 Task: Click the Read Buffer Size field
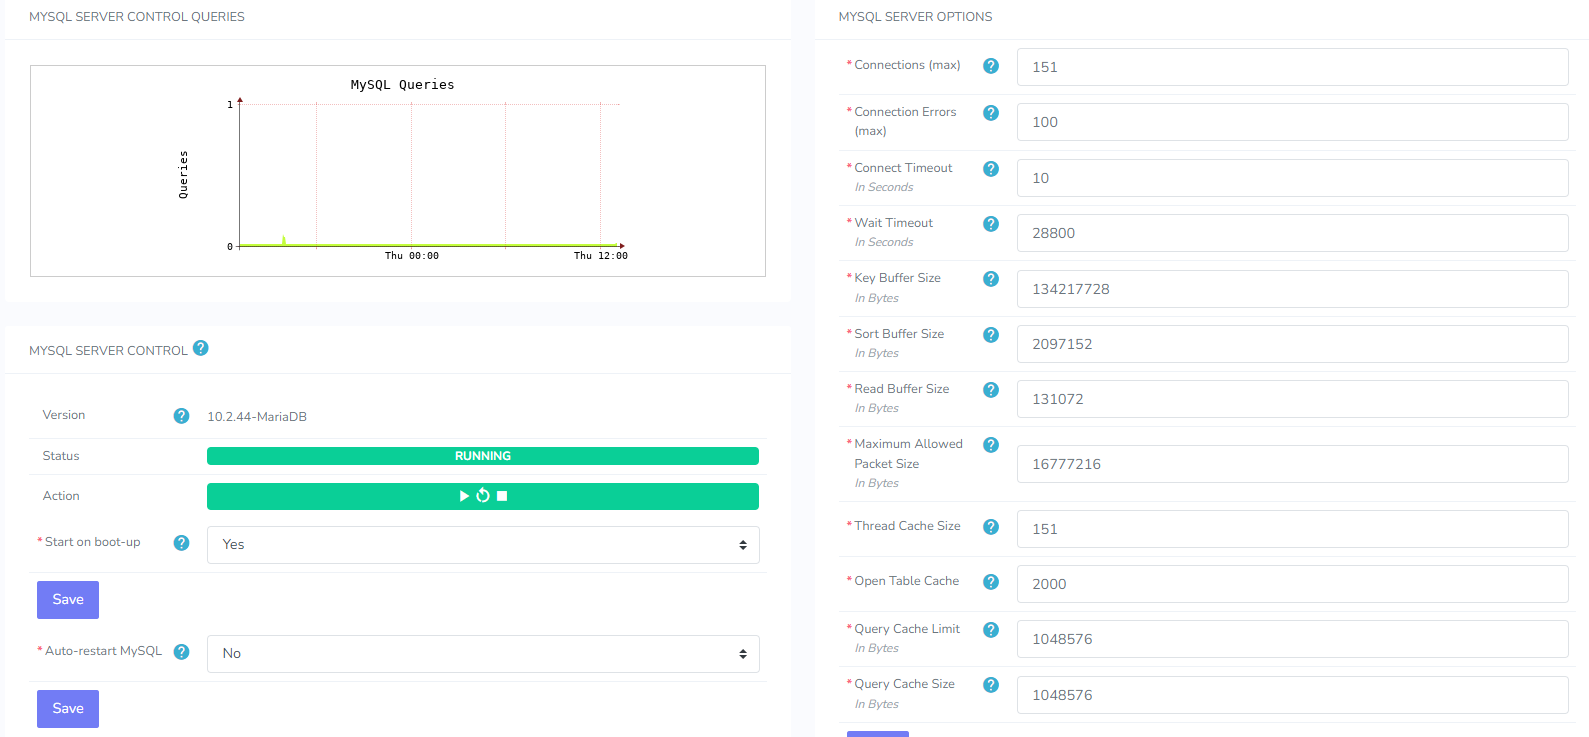[1293, 399]
